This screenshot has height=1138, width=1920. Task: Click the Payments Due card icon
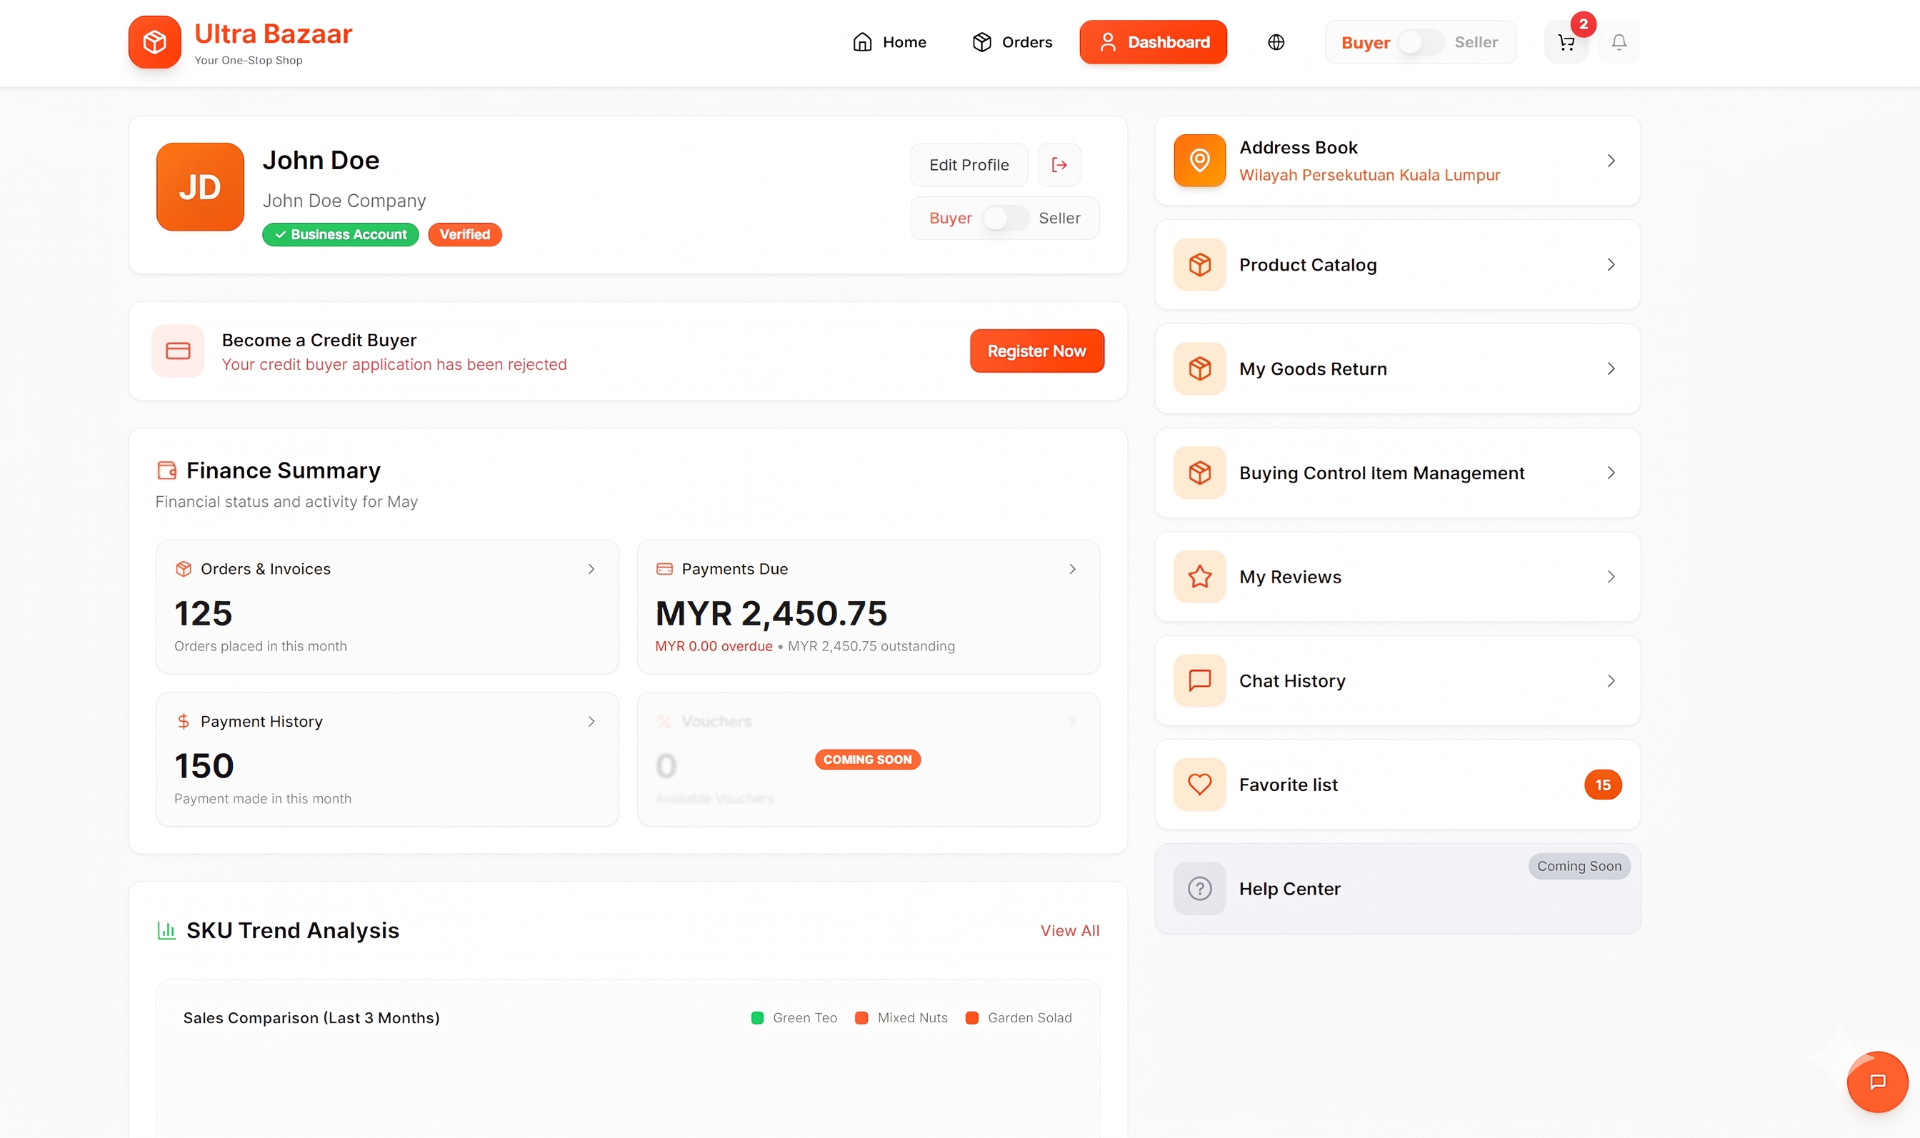coord(664,569)
